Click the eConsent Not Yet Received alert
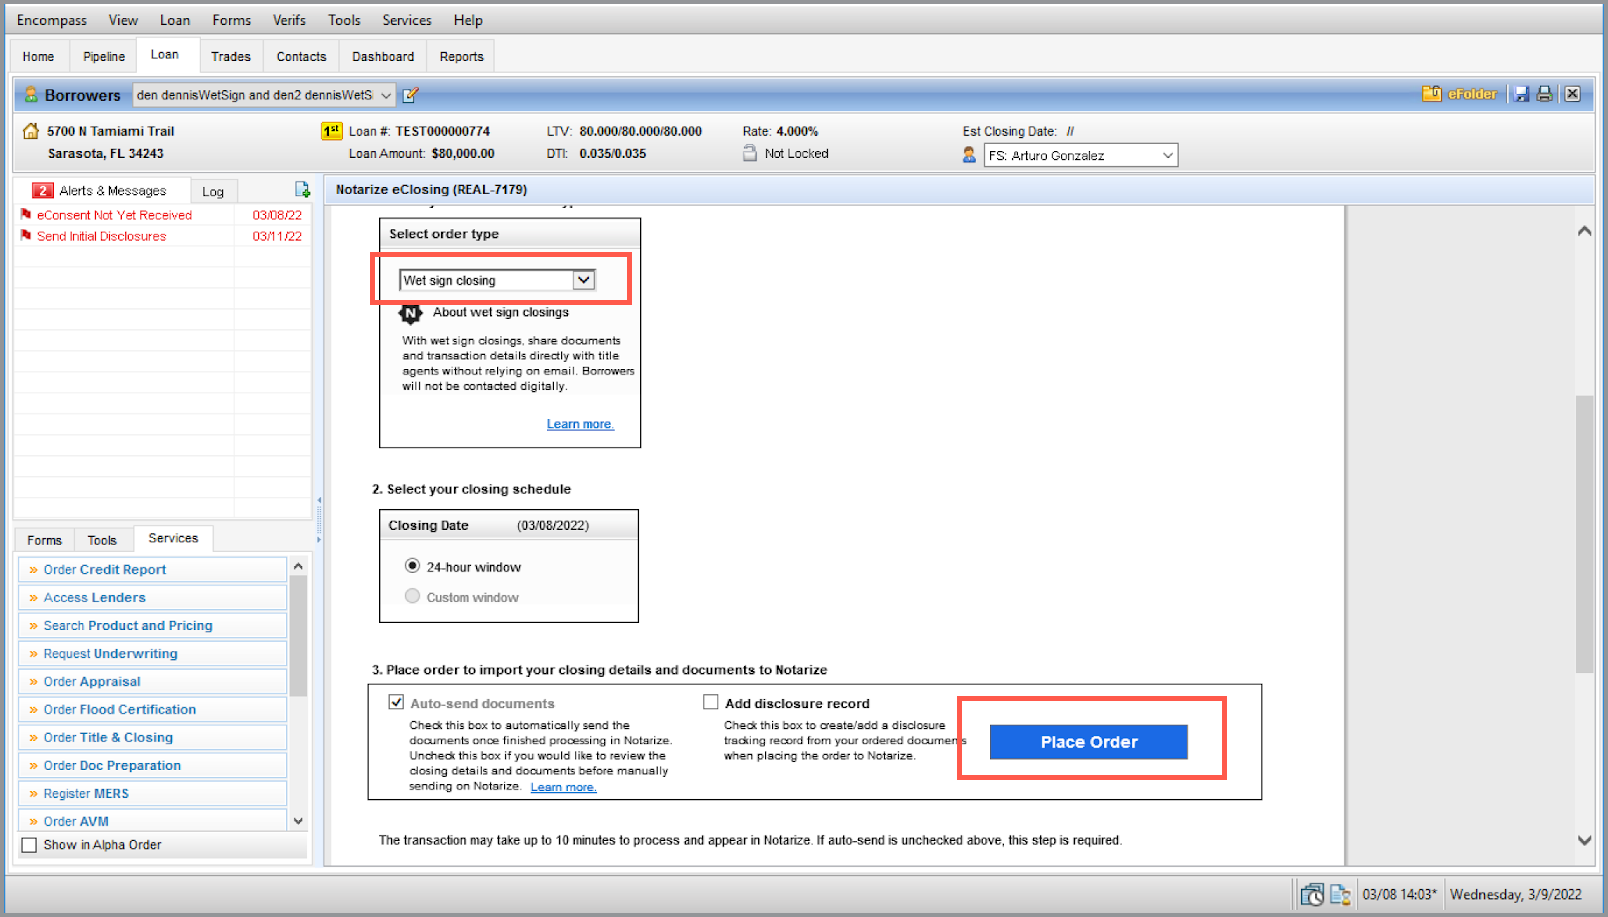 click(x=114, y=215)
